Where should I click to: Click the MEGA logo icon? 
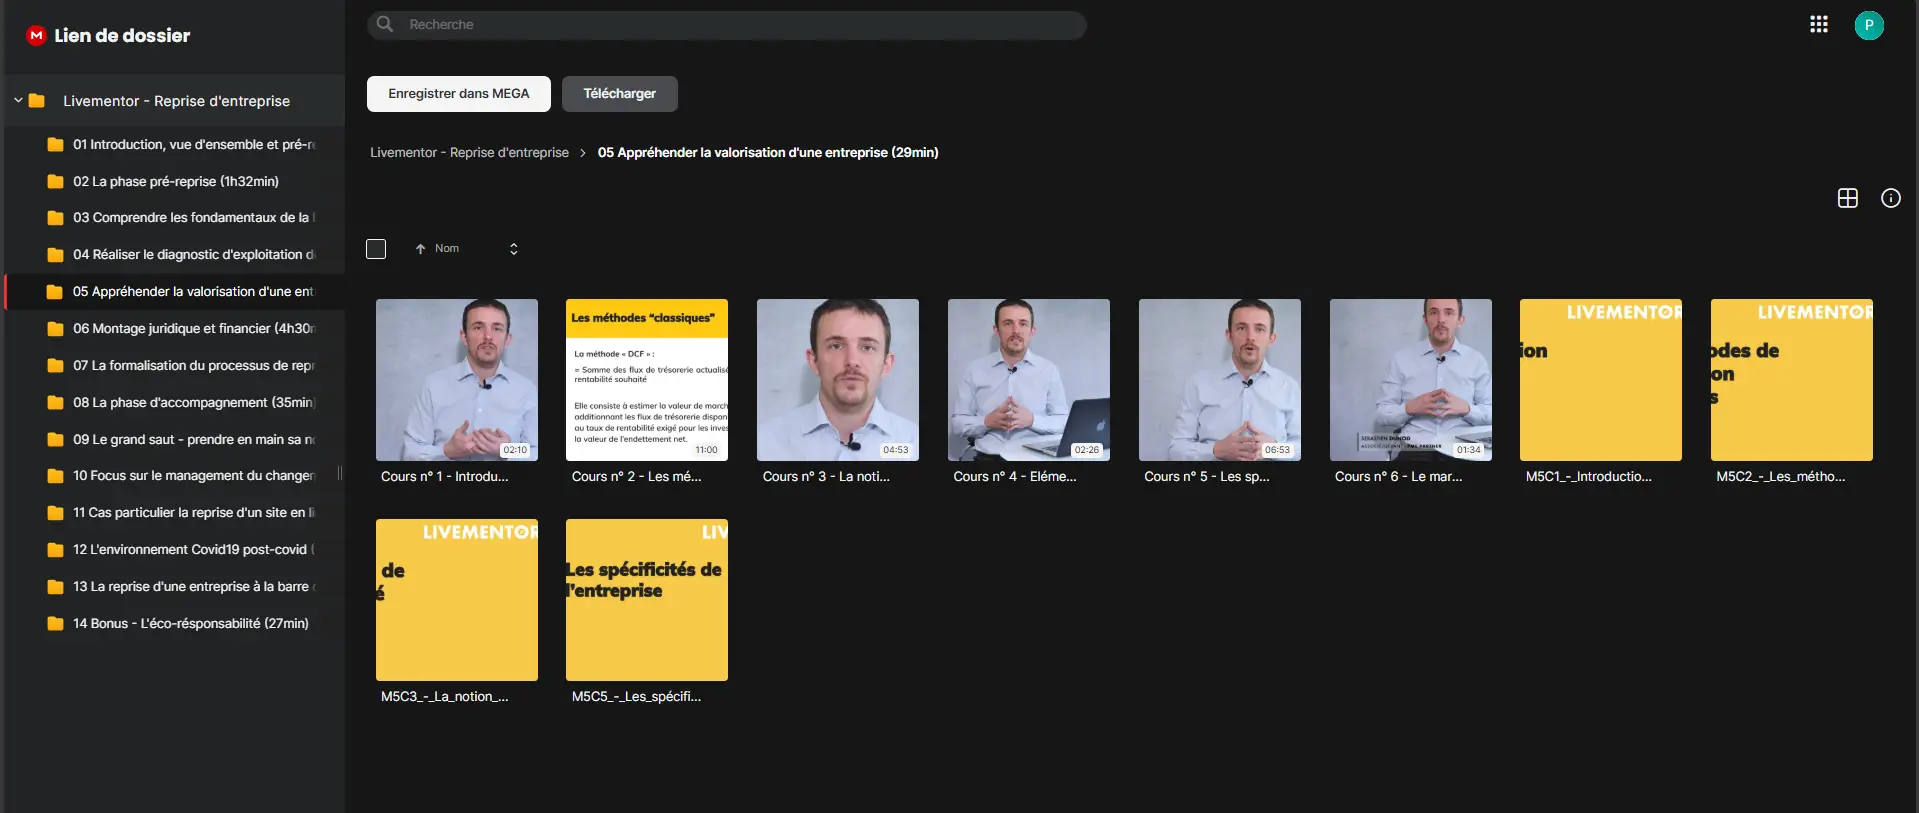[x=36, y=35]
